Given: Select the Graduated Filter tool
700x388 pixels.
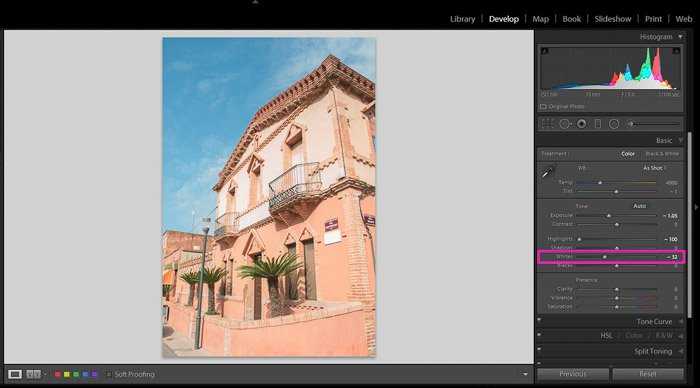Looking at the screenshot, I should pyautogui.click(x=598, y=124).
